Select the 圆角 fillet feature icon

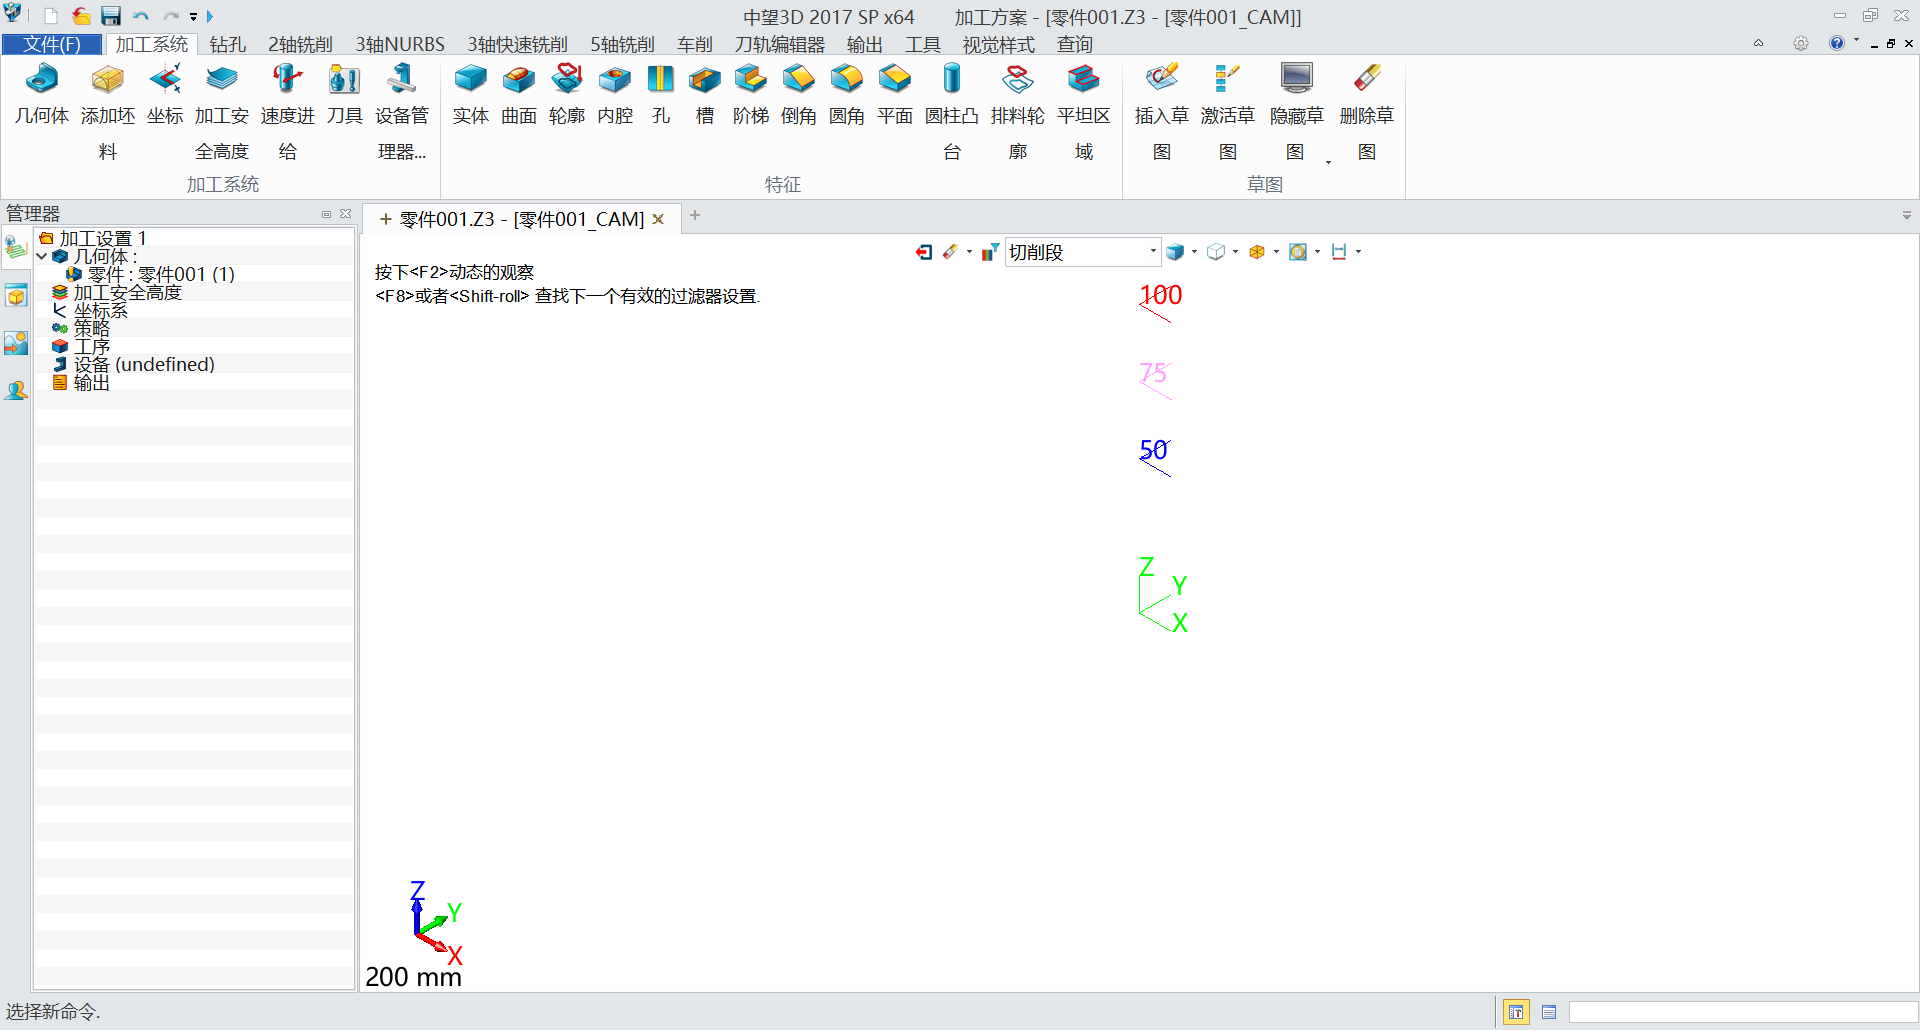[847, 80]
